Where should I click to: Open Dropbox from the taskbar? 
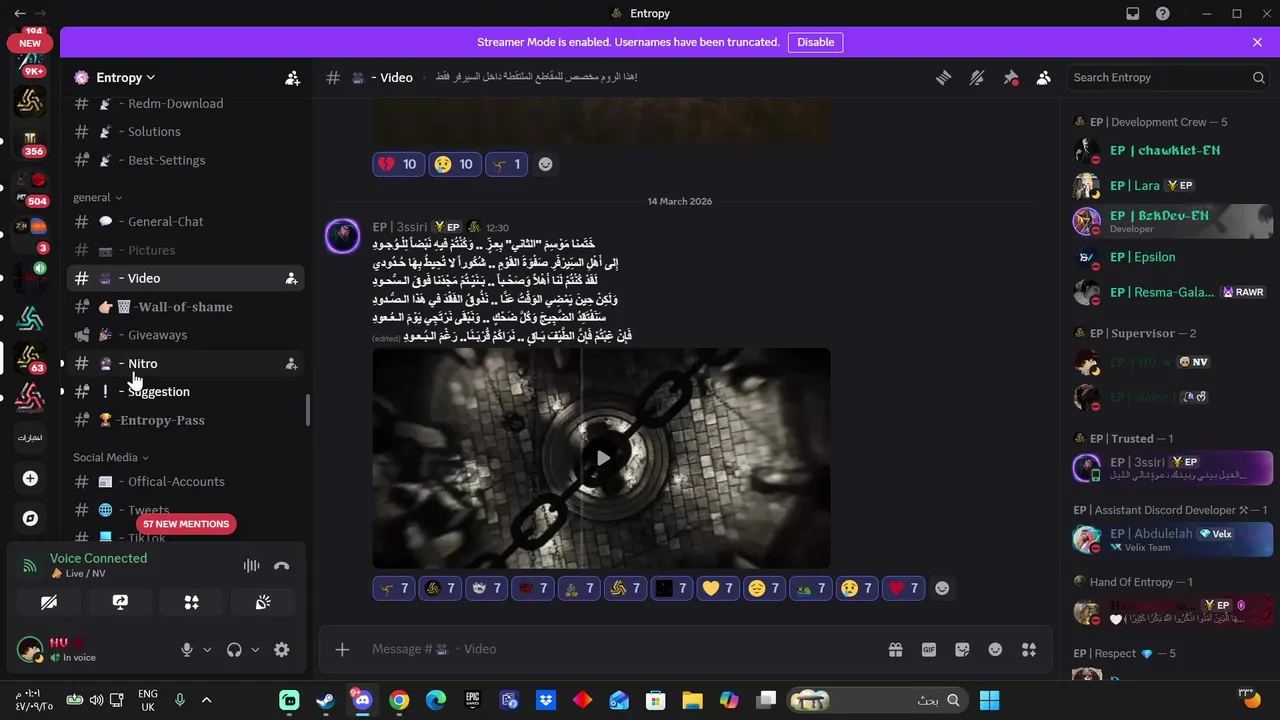[x=546, y=700]
